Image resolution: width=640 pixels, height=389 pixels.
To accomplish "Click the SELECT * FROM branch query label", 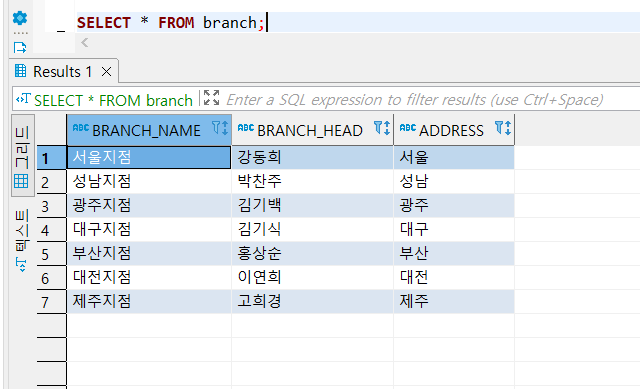I will coord(113,100).
